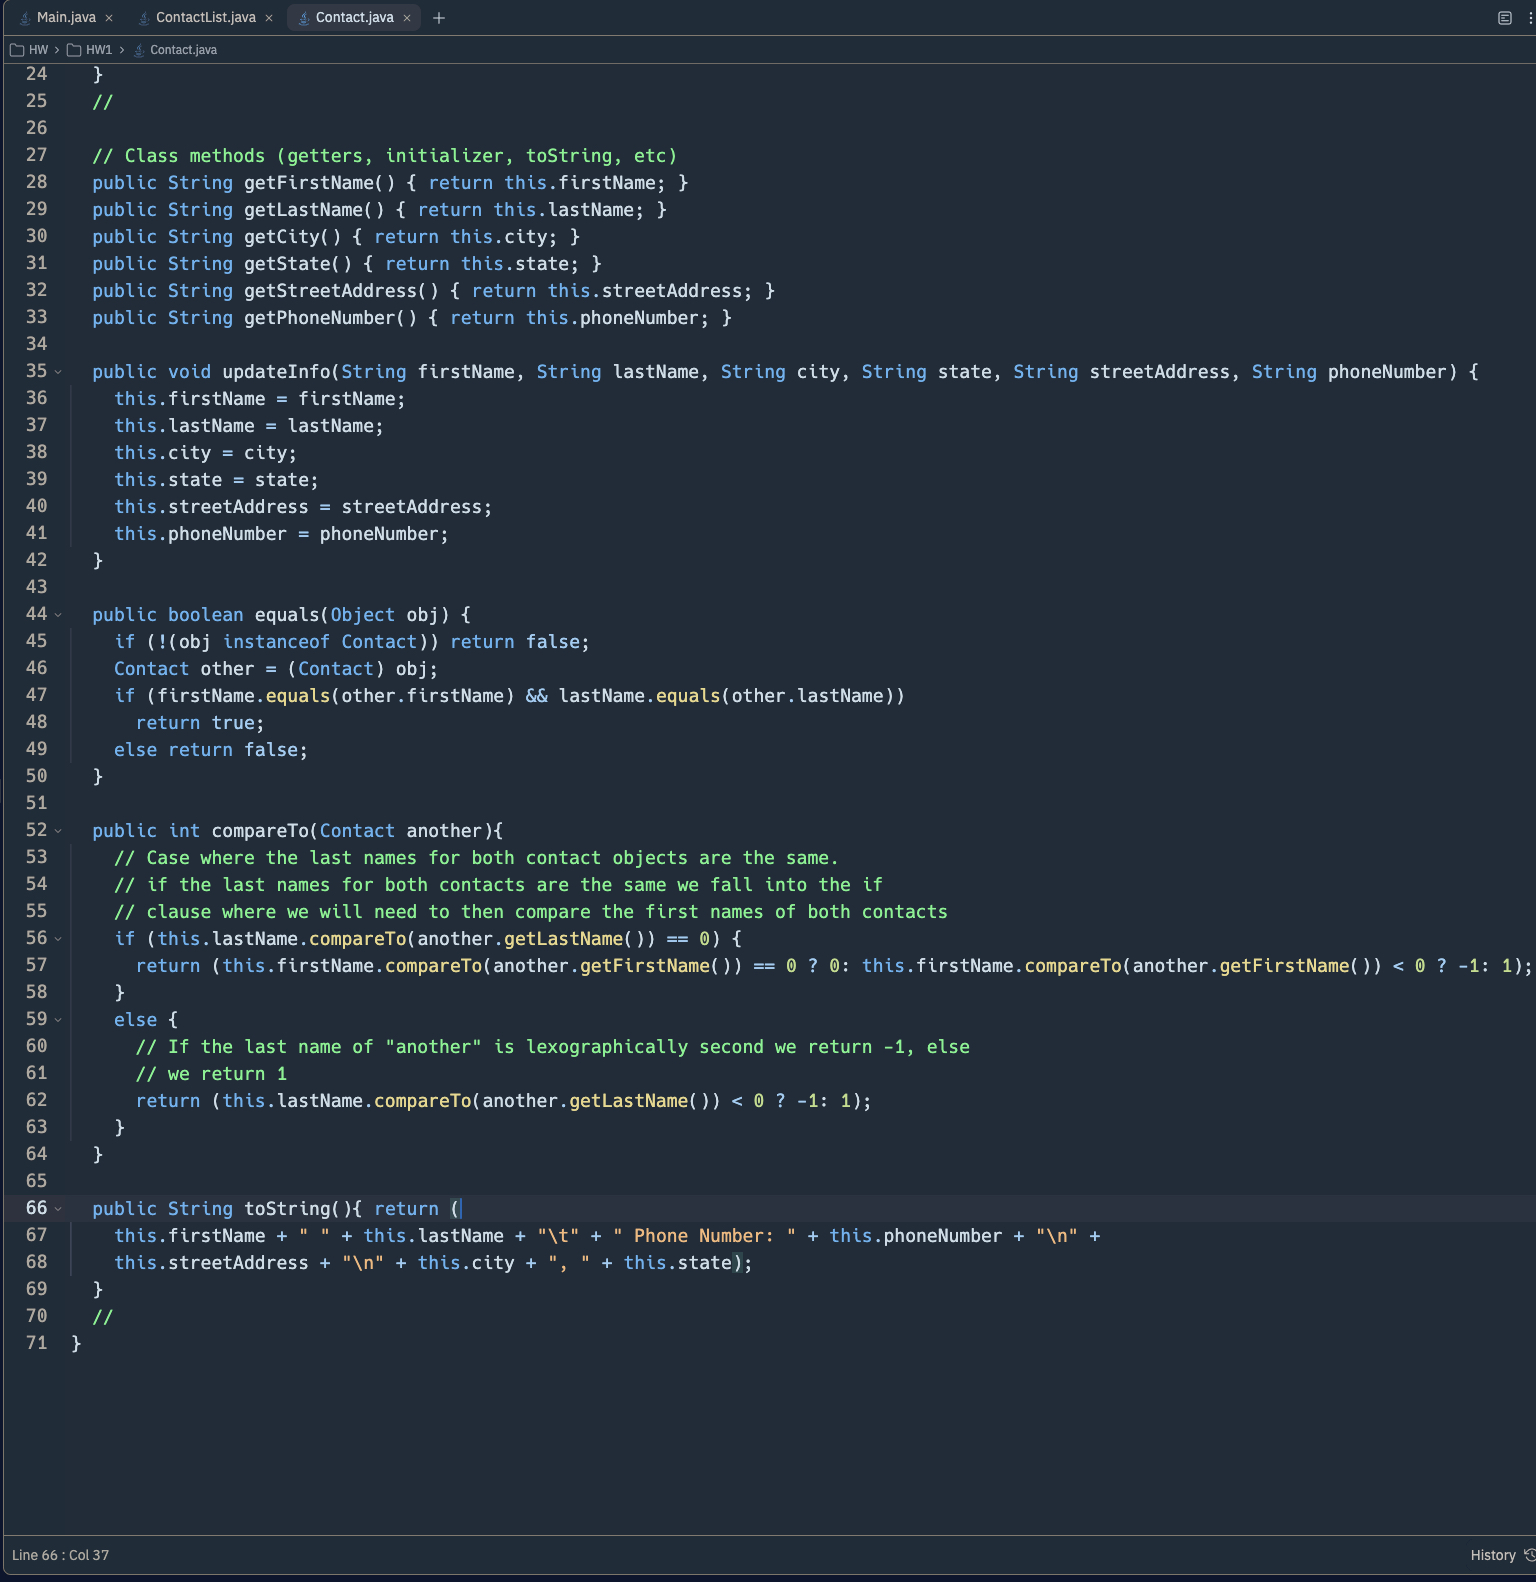This screenshot has width=1536, height=1582.
Task: Click line number 71 in the gutter
Action: [x=36, y=1343]
